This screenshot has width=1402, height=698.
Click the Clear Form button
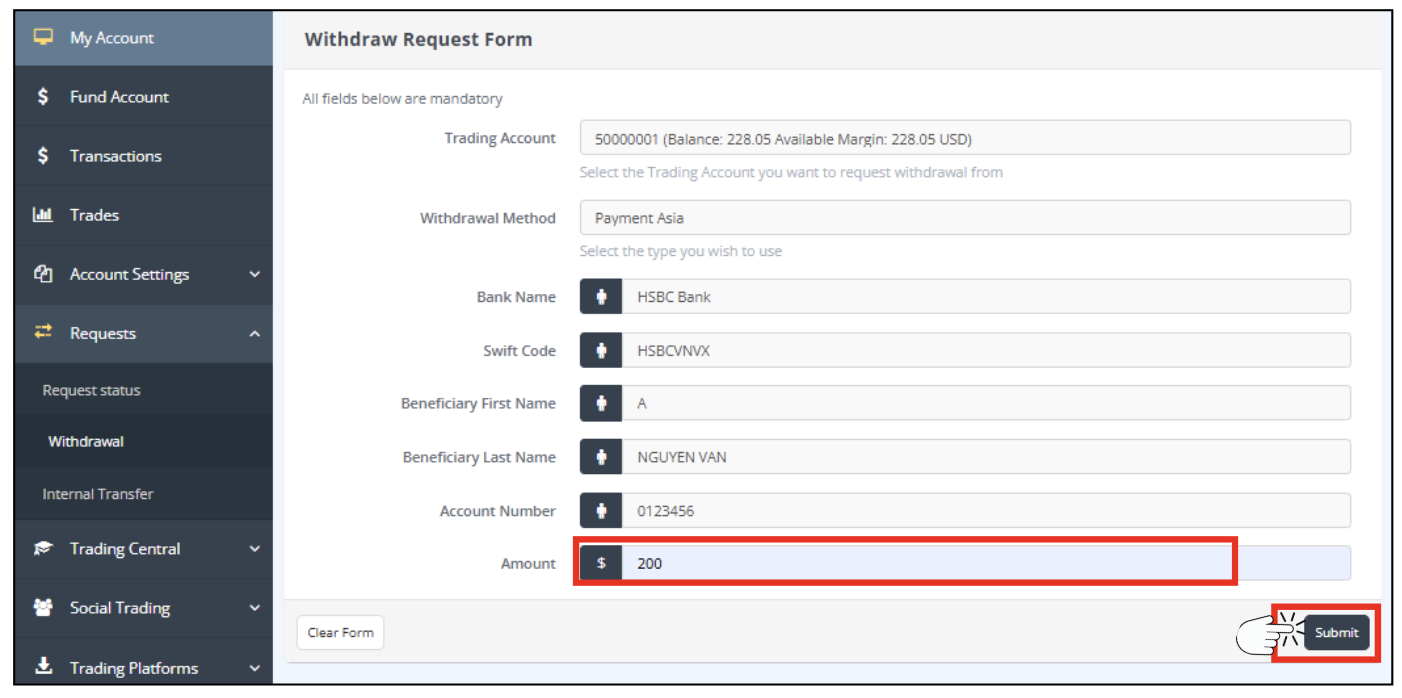[x=340, y=632]
